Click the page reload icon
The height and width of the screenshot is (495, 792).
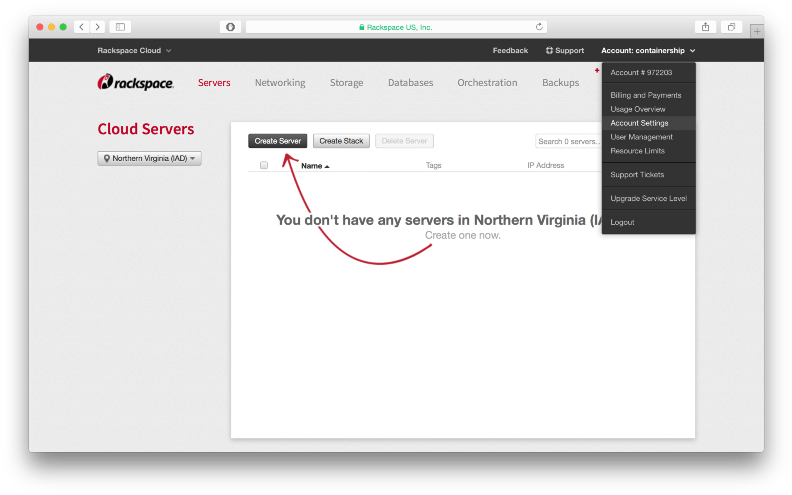[x=539, y=27]
